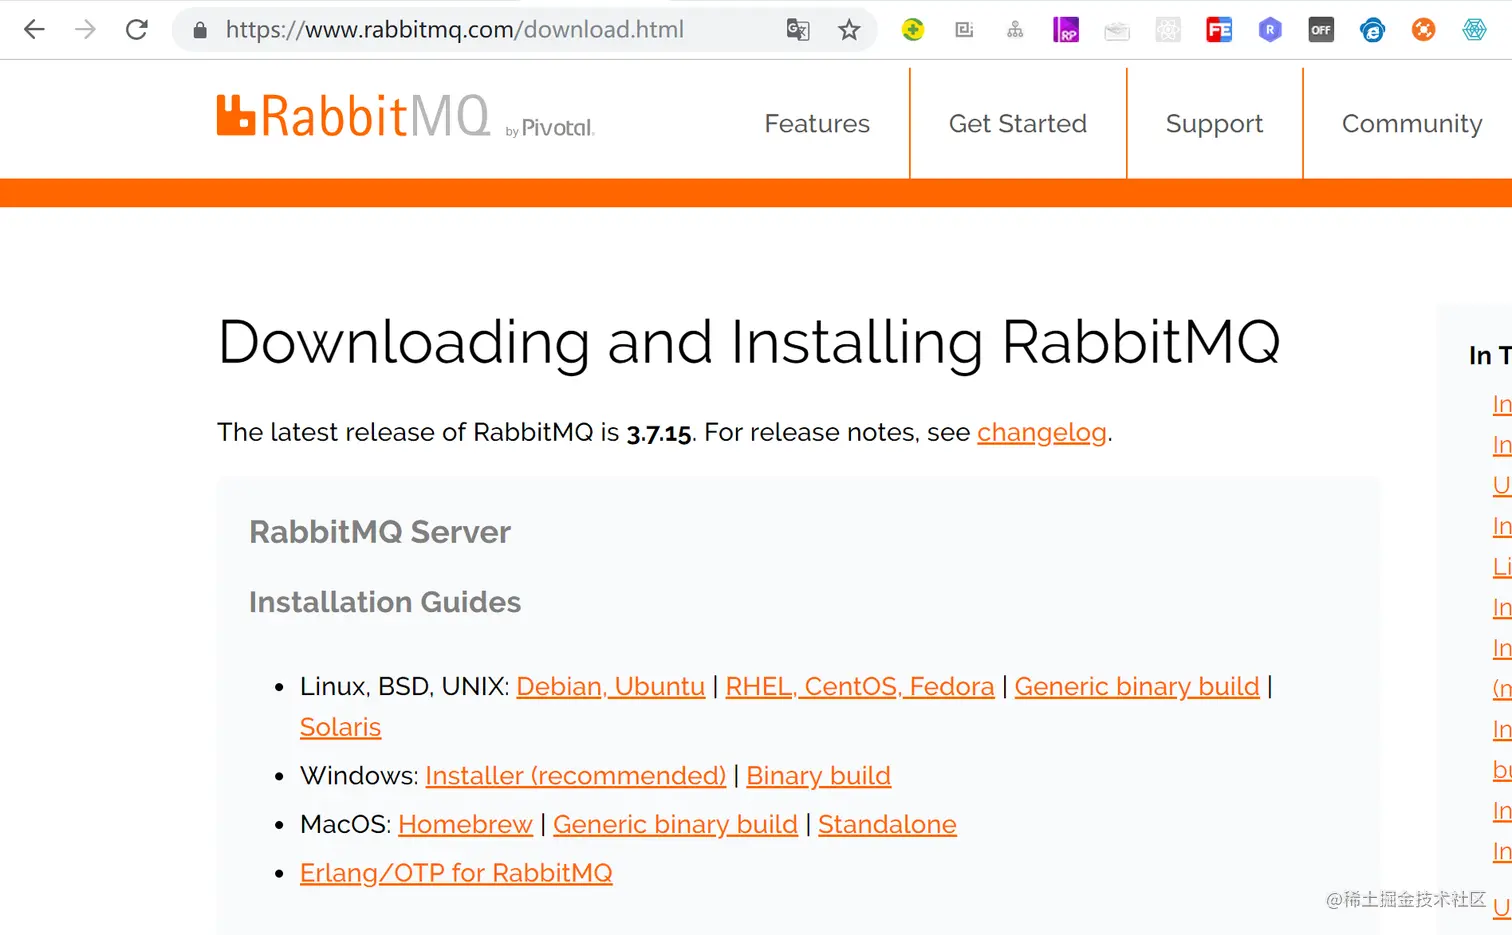The width and height of the screenshot is (1512, 935).
Task: Open the React developer tools extension
Action: pos(1168,30)
